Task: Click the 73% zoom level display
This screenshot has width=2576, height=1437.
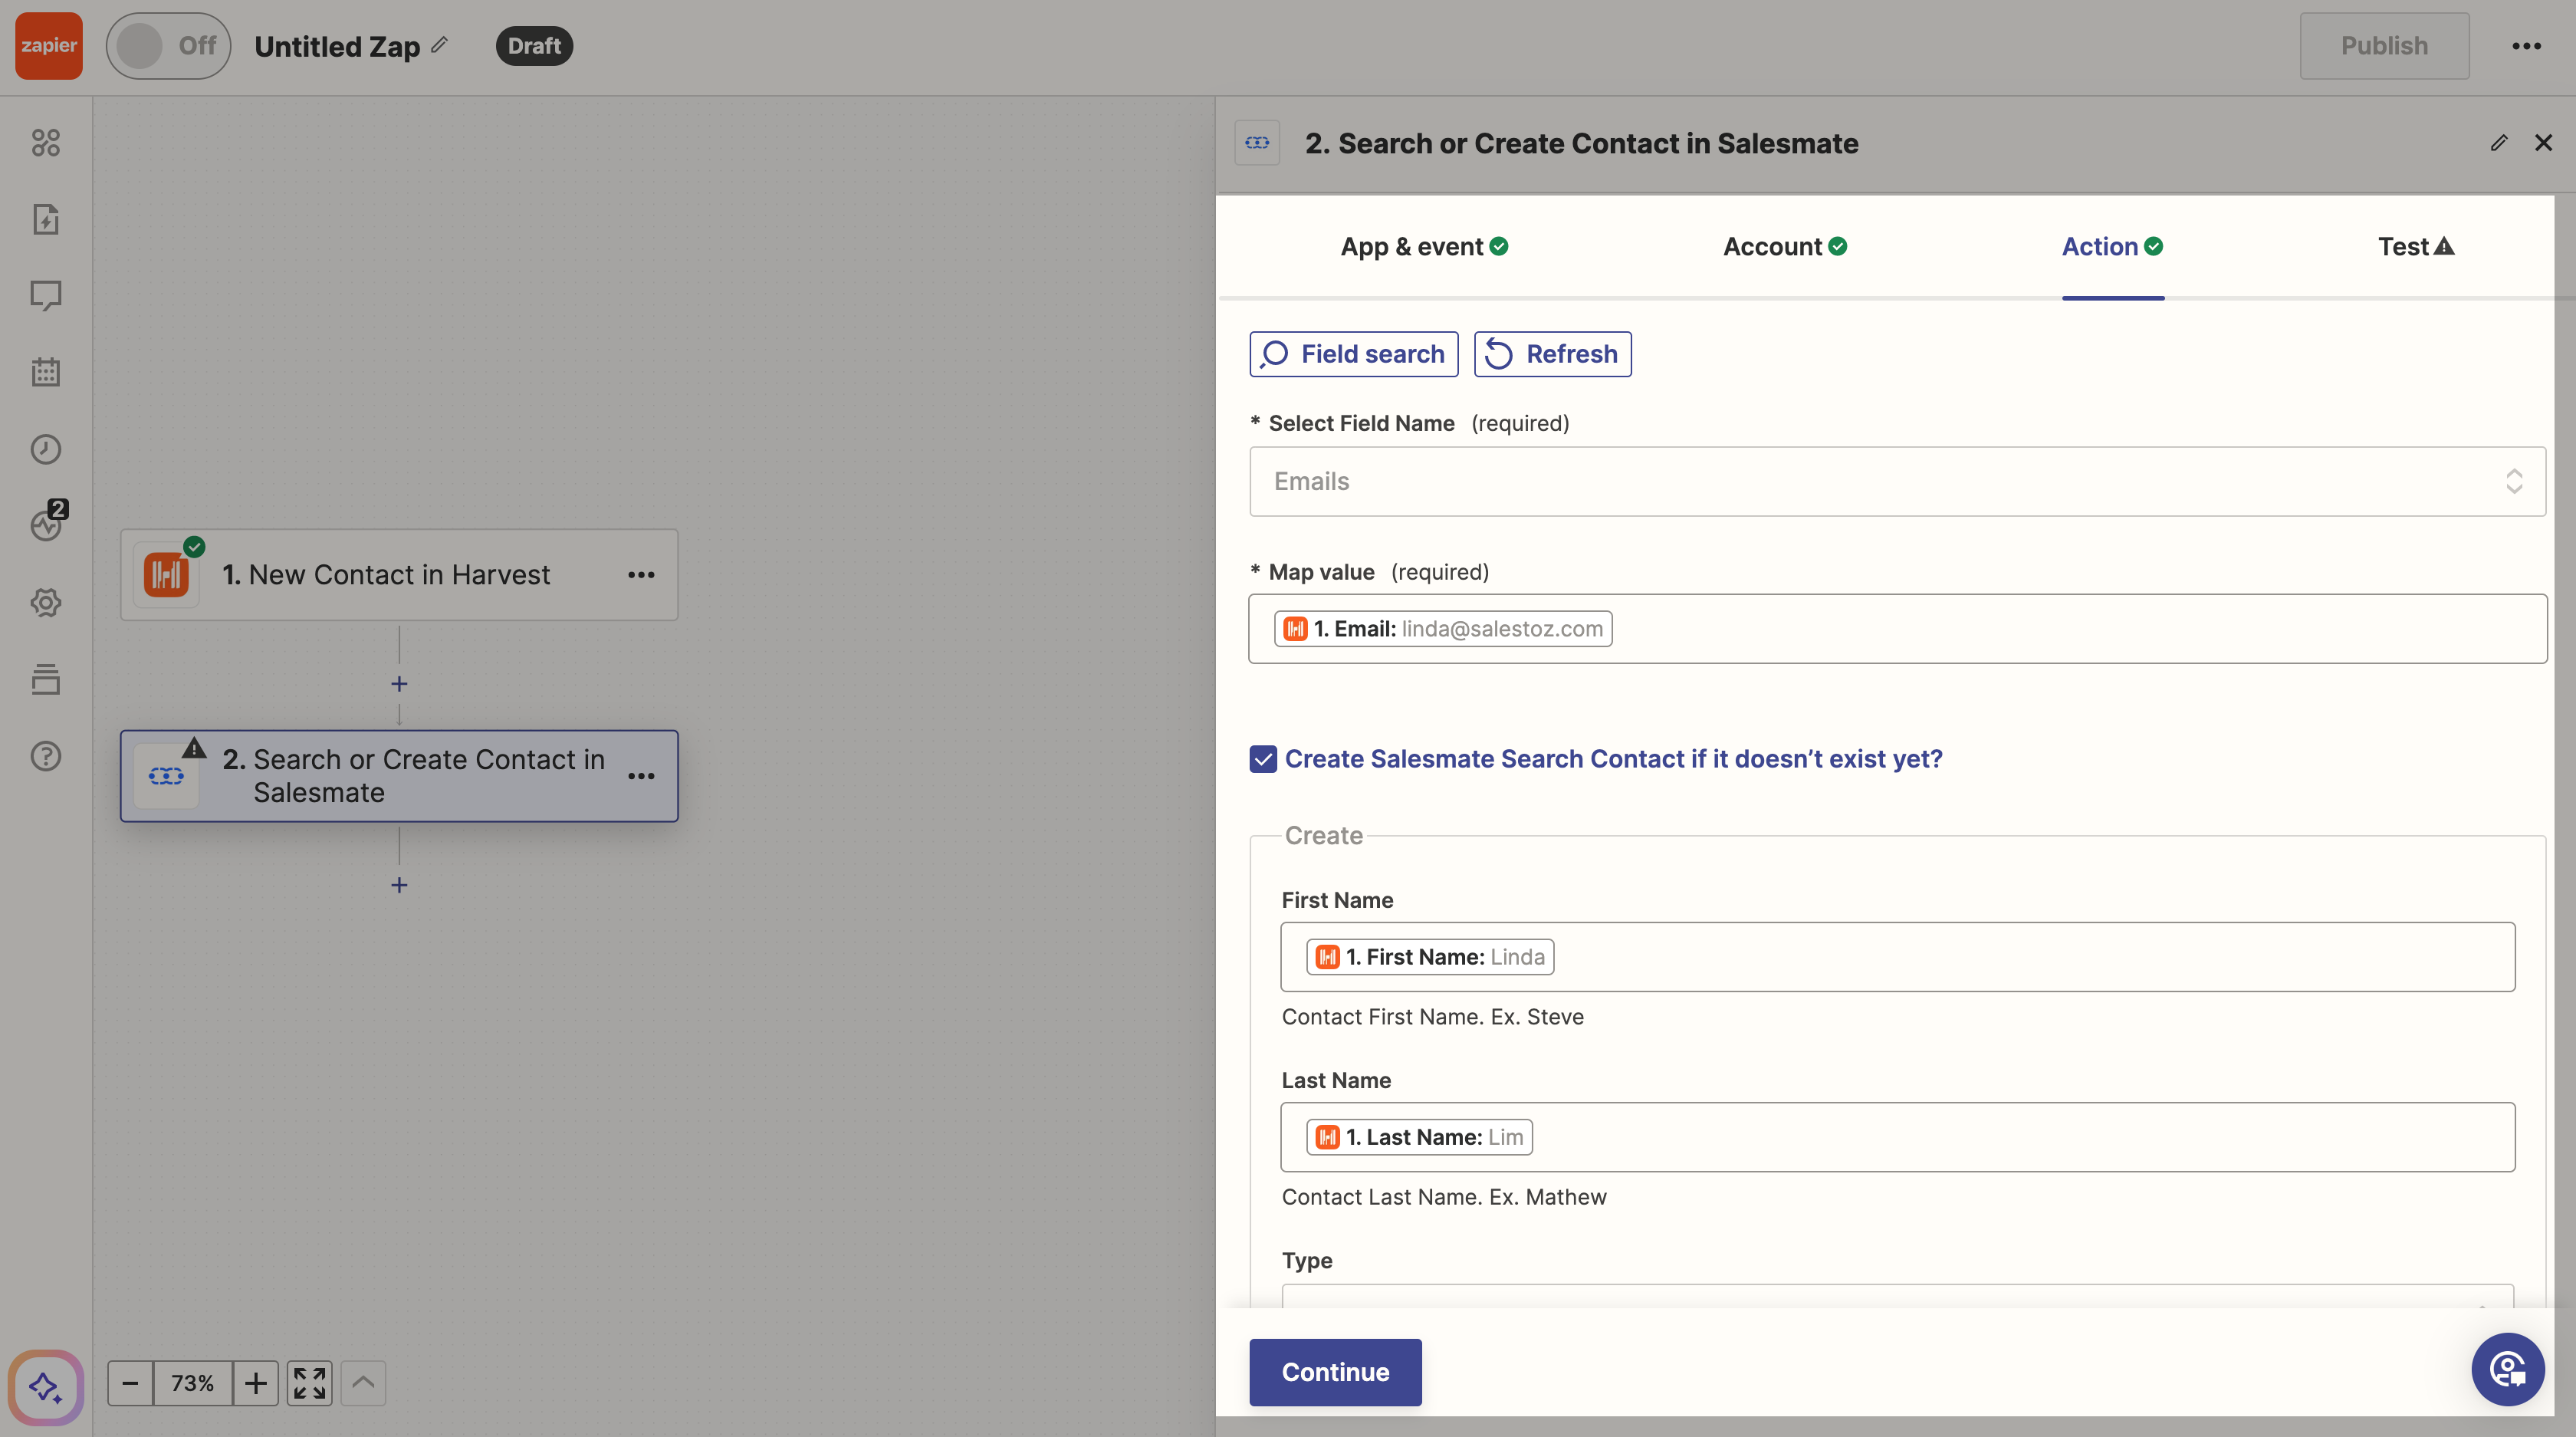Action: [x=193, y=1383]
